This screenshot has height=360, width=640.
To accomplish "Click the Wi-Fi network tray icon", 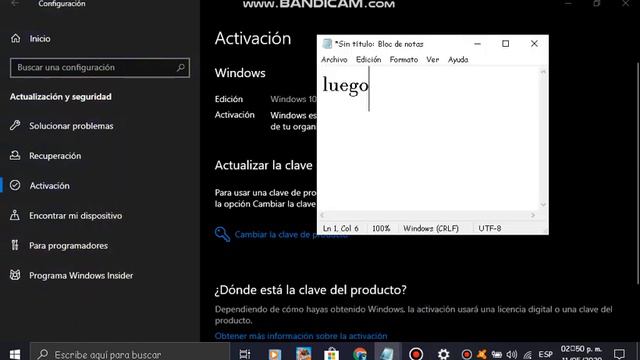I will (x=528, y=354).
